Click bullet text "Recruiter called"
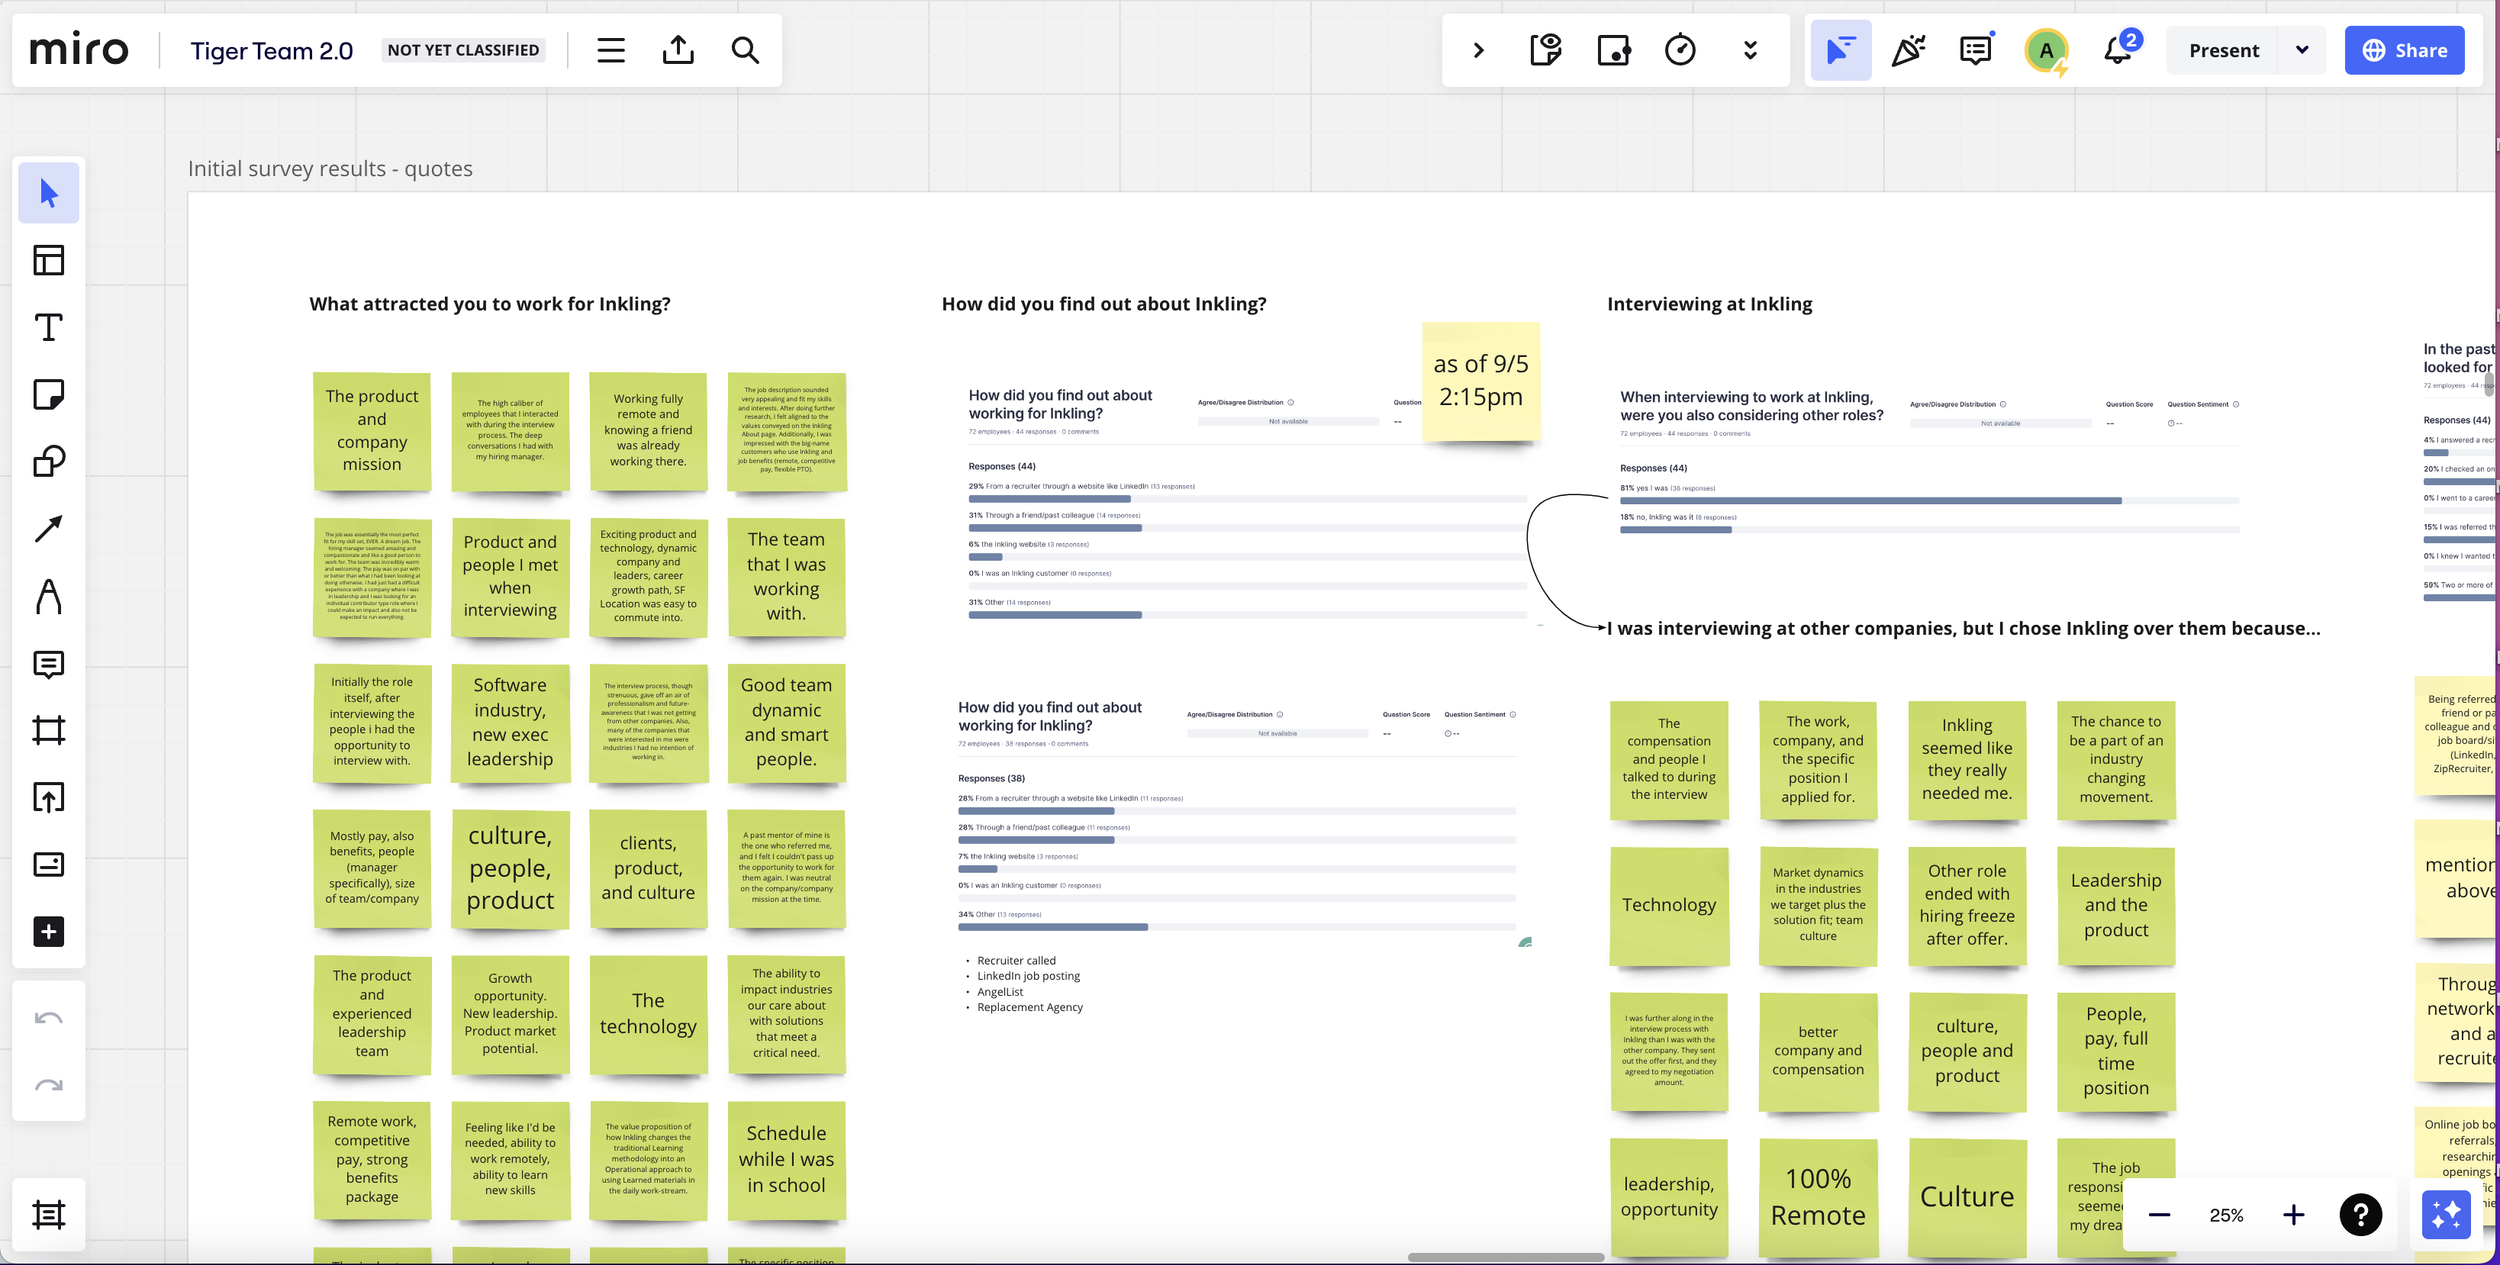Screen dimensions: 2500x1265 coord(1016,961)
